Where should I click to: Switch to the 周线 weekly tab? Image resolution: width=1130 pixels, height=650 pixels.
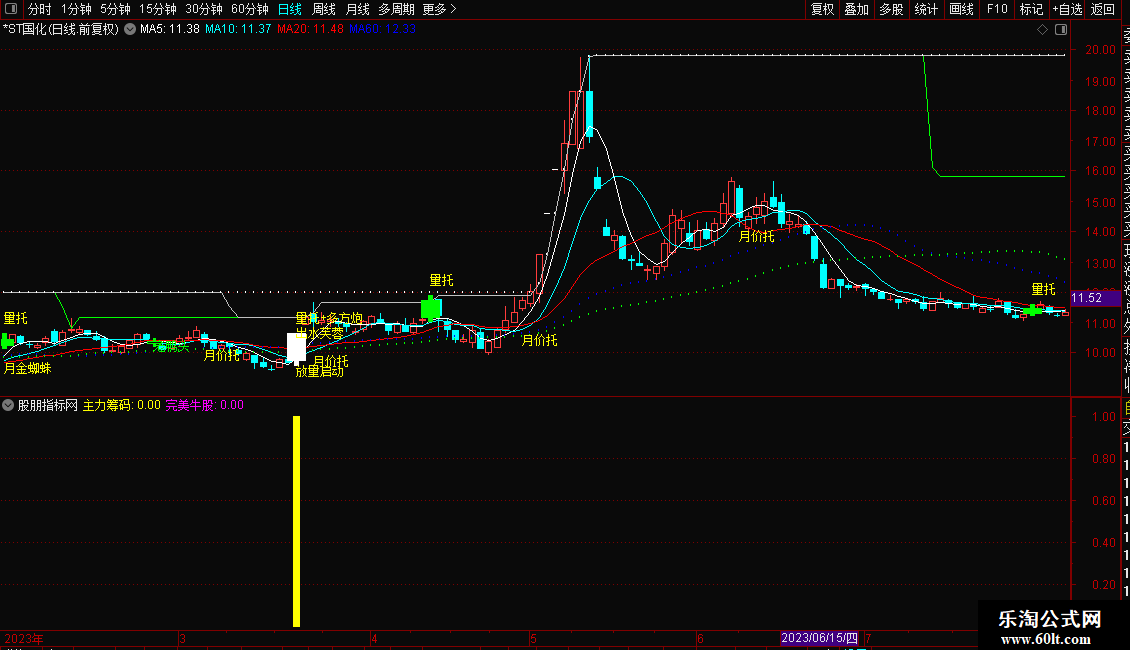click(x=324, y=9)
